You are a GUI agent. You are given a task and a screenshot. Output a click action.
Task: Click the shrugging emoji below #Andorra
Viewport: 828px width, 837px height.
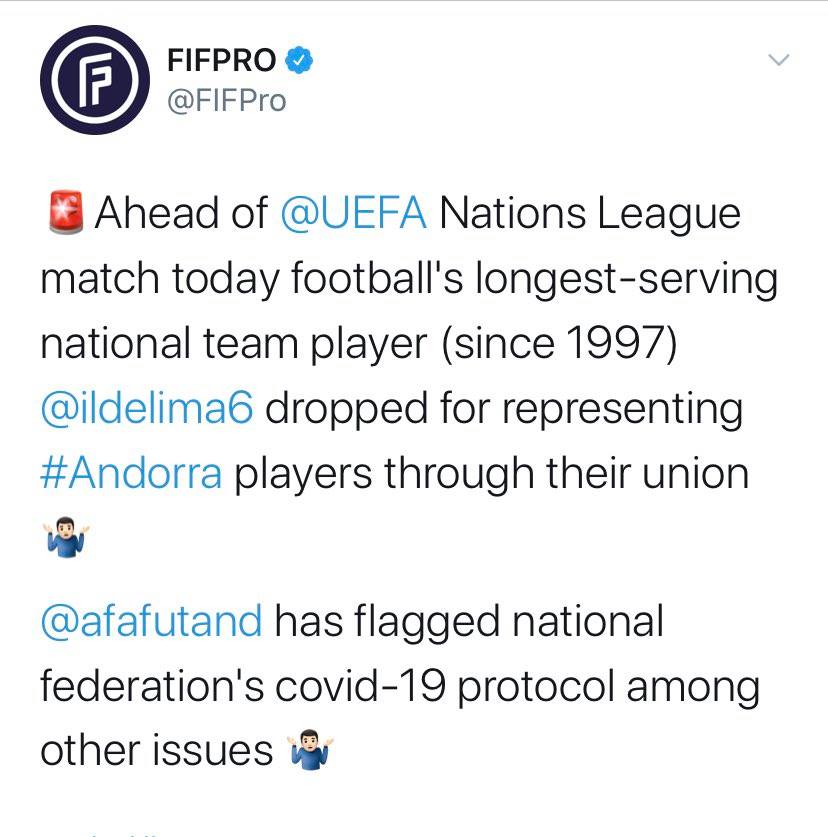[66, 538]
